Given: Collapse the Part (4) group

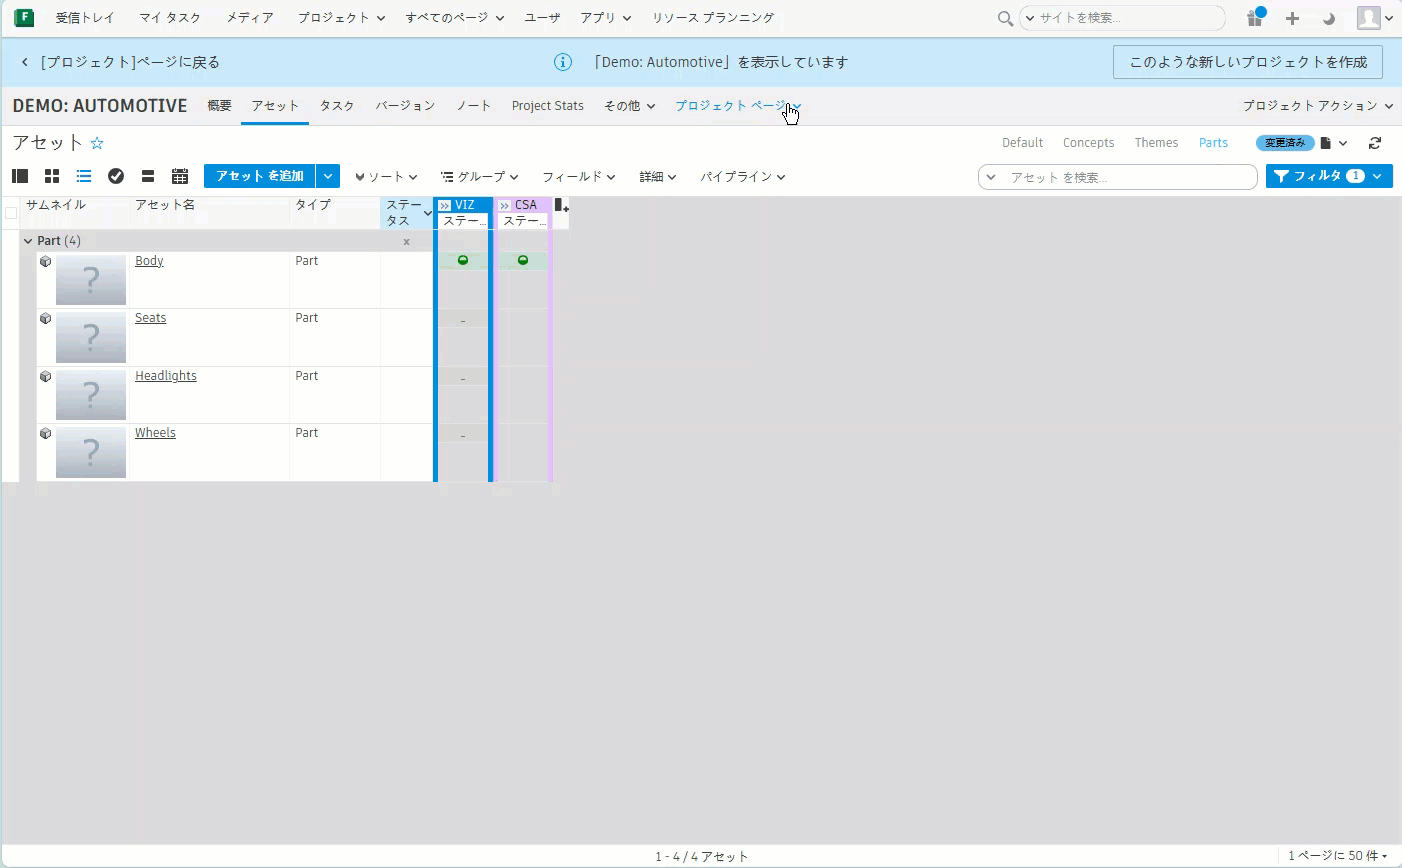Looking at the screenshot, I should pyautogui.click(x=28, y=241).
